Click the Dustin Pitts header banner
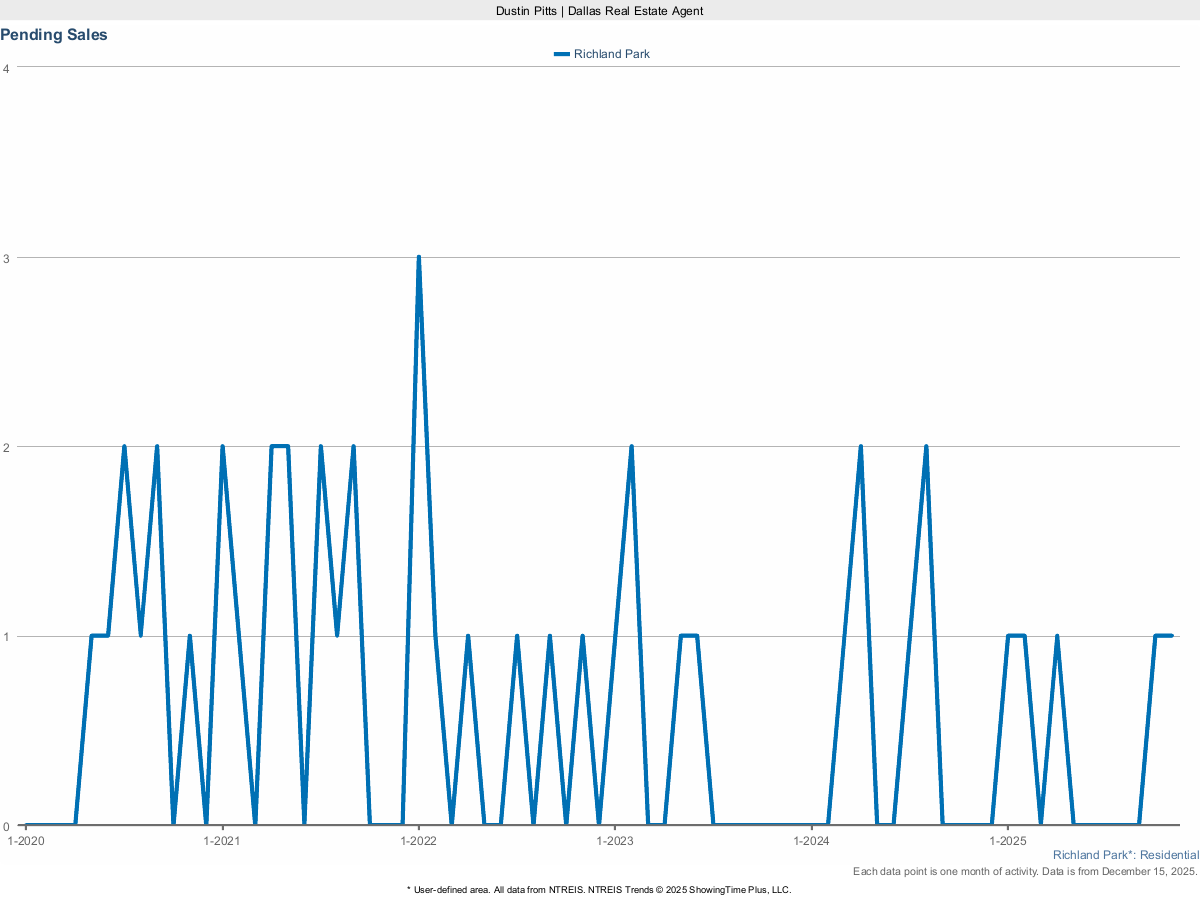Image resolution: width=1200 pixels, height=900 pixels. click(598, 11)
